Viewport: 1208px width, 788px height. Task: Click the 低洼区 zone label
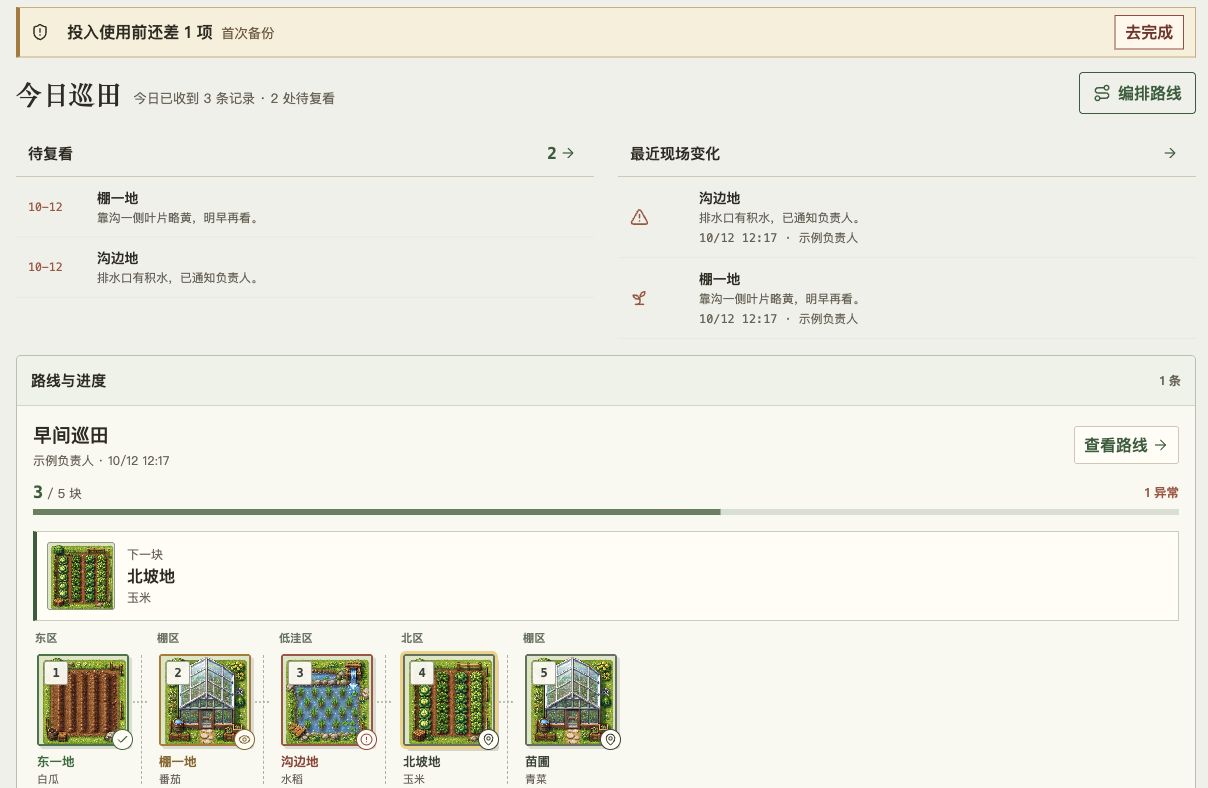coord(295,638)
